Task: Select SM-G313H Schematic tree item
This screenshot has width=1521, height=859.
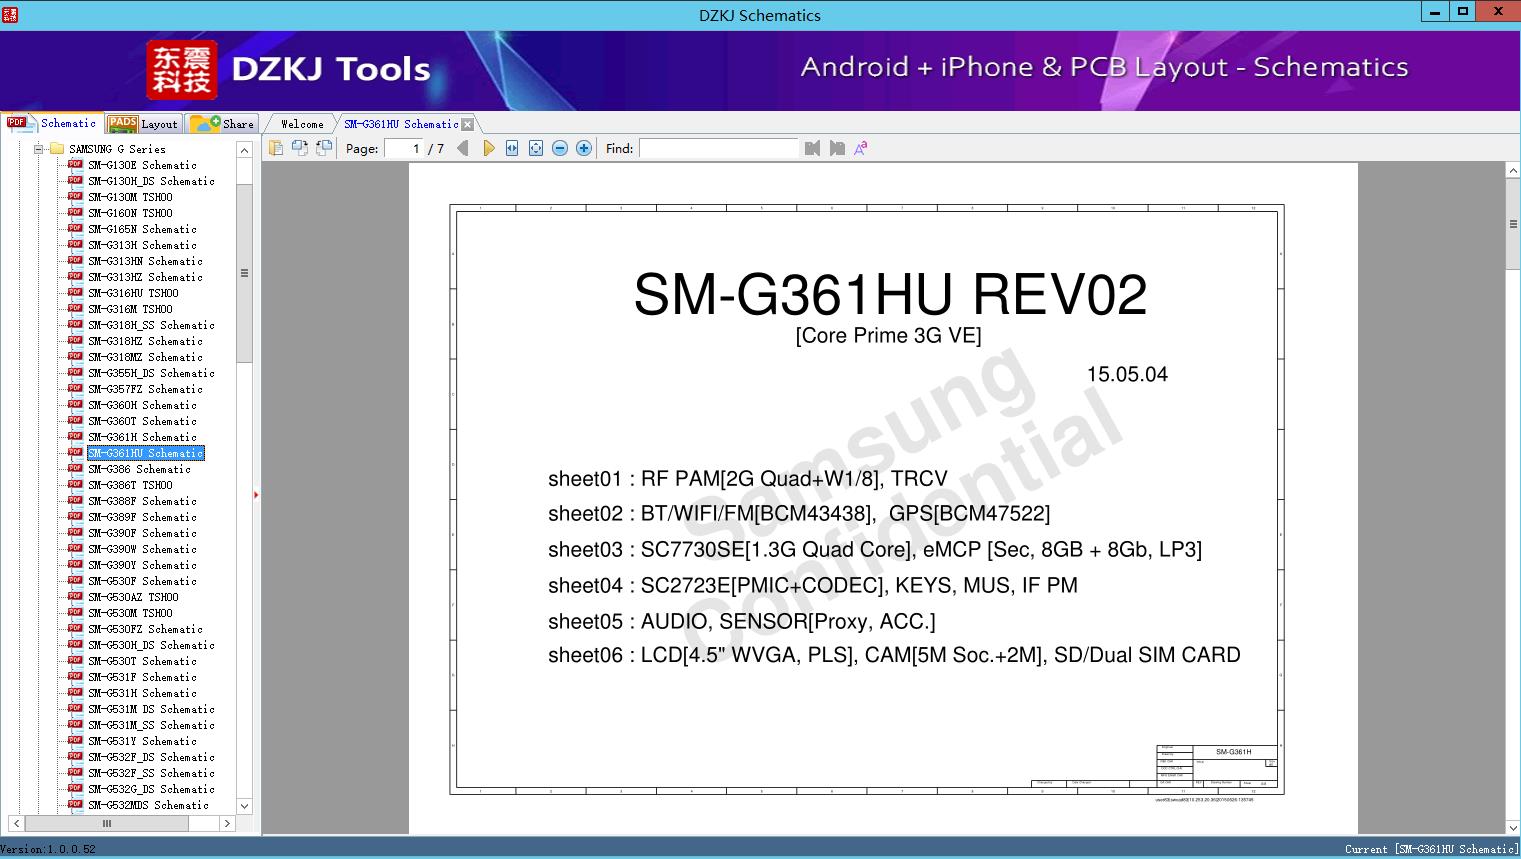Action: (142, 245)
